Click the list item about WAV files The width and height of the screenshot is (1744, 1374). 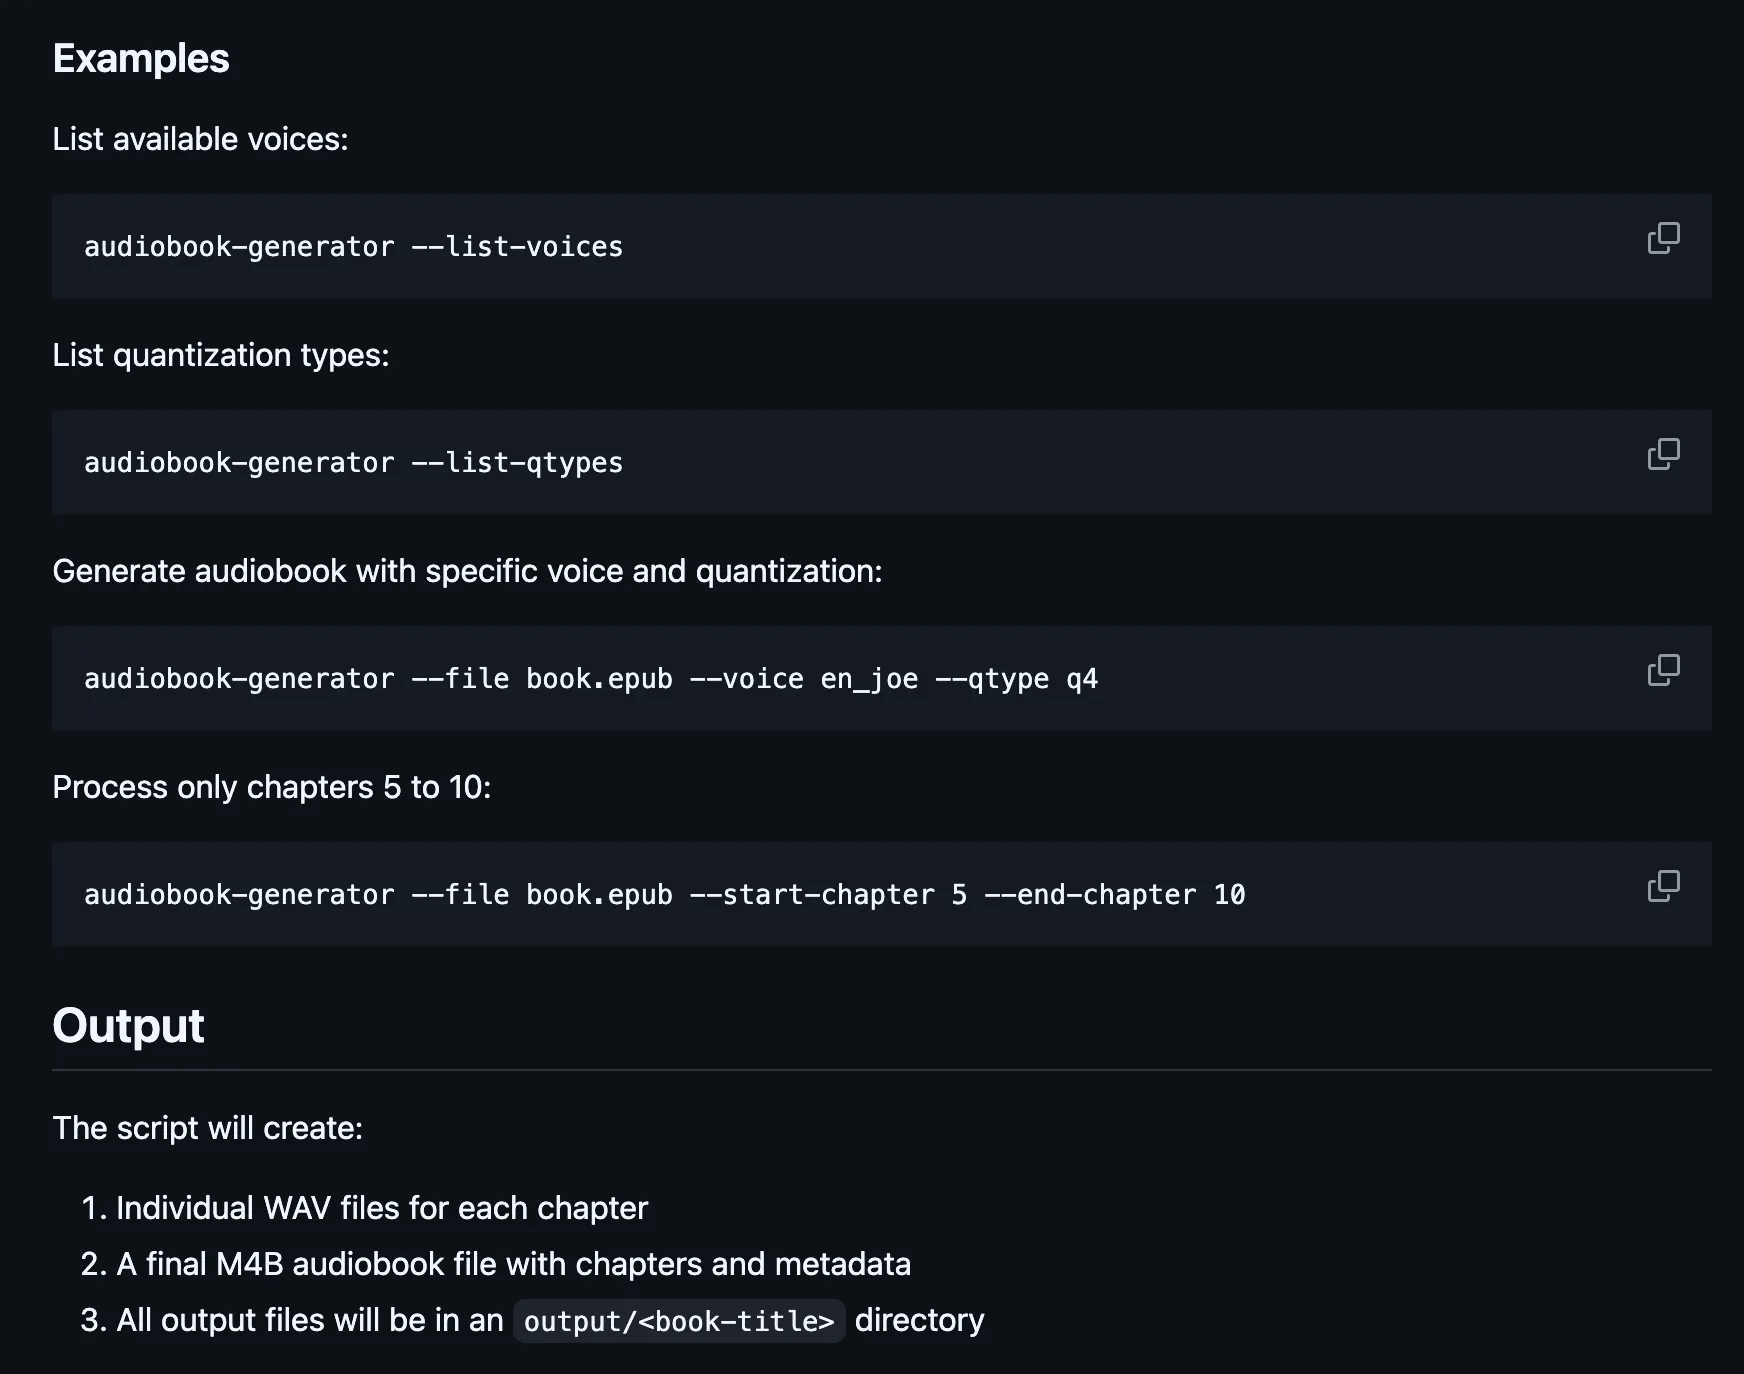pyautogui.click(x=382, y=1208)
